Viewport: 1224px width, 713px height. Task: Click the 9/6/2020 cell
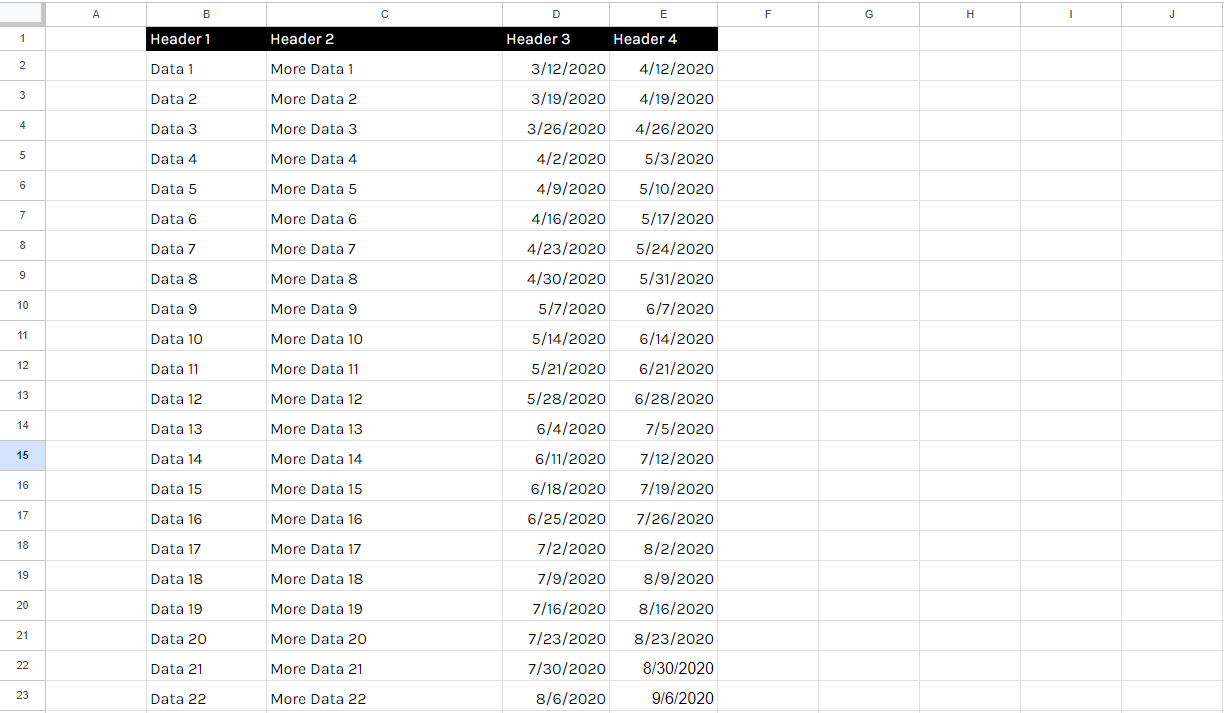664,696
